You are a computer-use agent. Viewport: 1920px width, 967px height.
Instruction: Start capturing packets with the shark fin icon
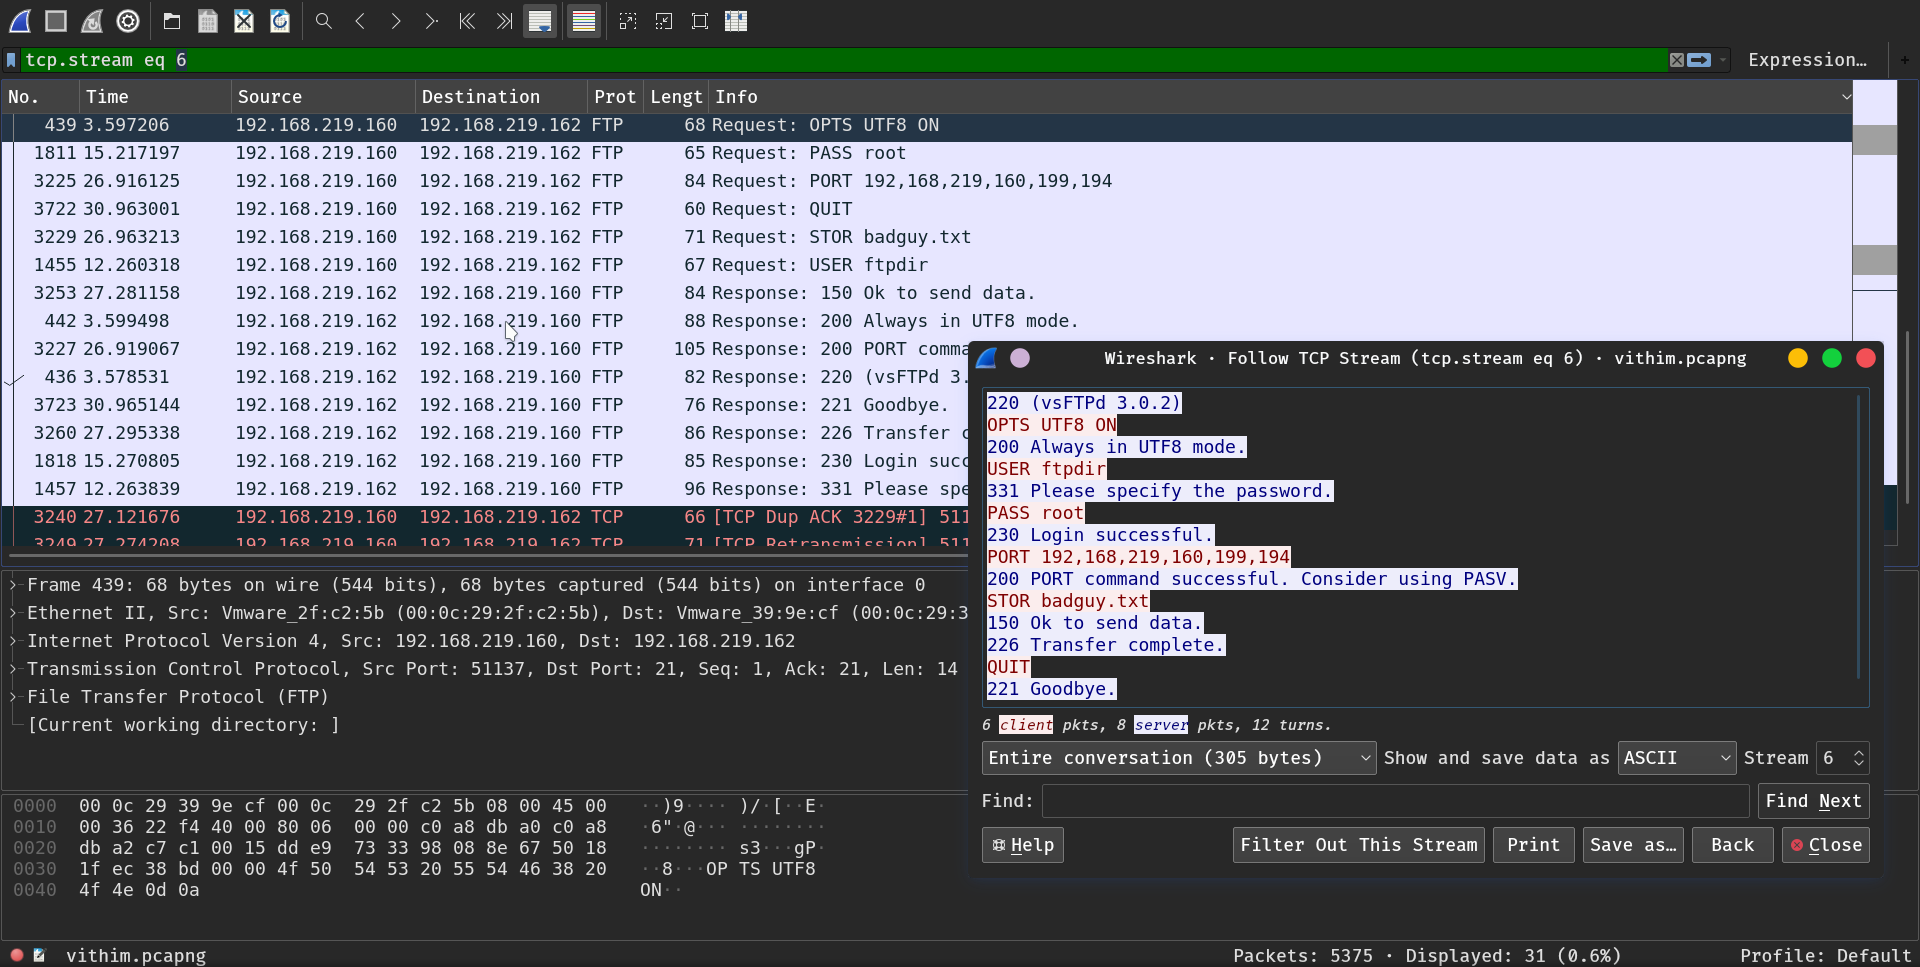[20, 21]
